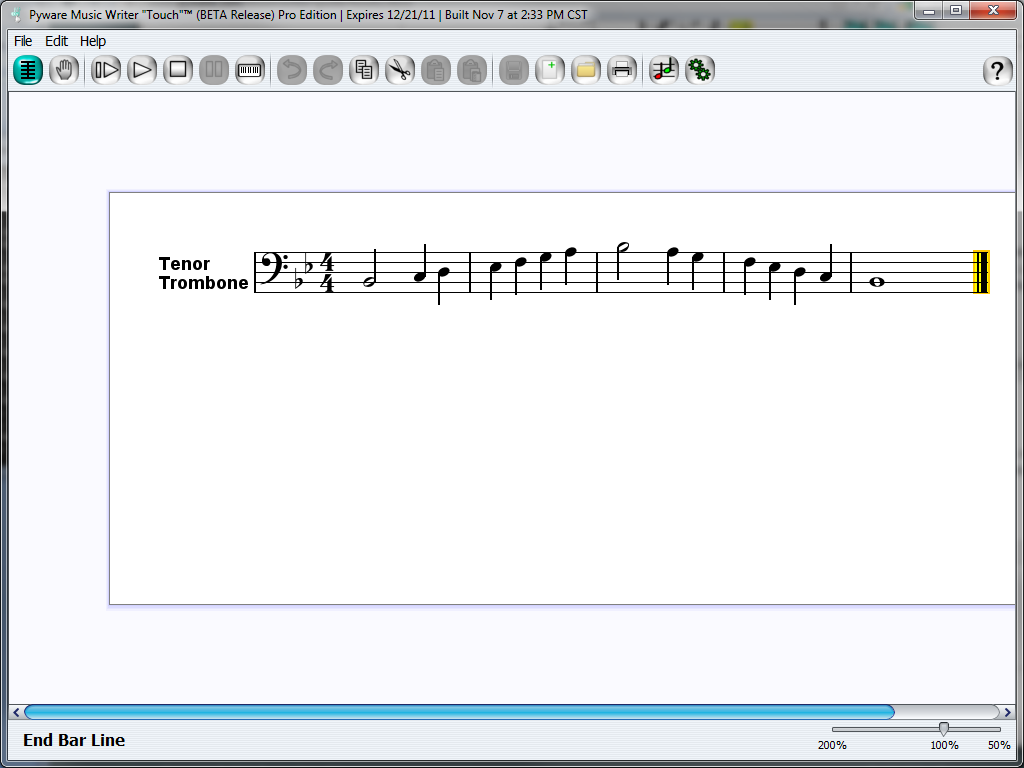
Task: Open the Edit menu
Action: (57, 41)
